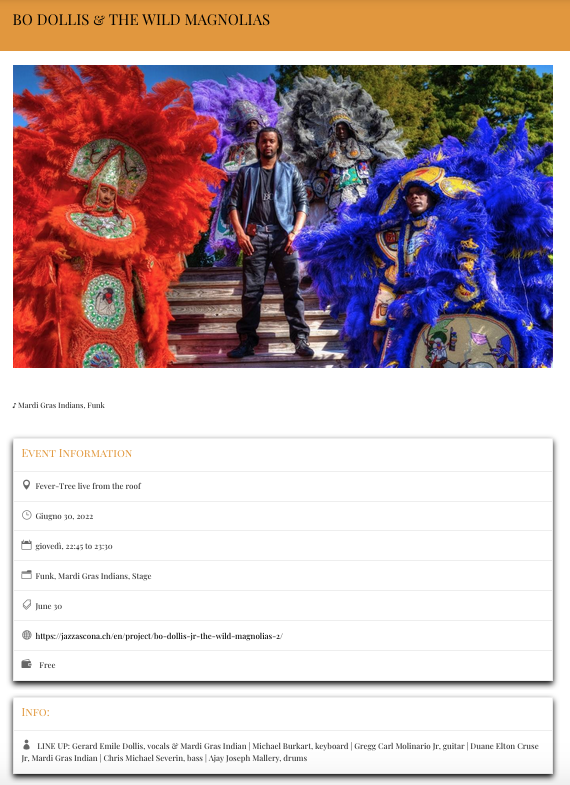Click the music note icon above Event Information
This screenshot has width=570, height=785.
click(15, 405)
